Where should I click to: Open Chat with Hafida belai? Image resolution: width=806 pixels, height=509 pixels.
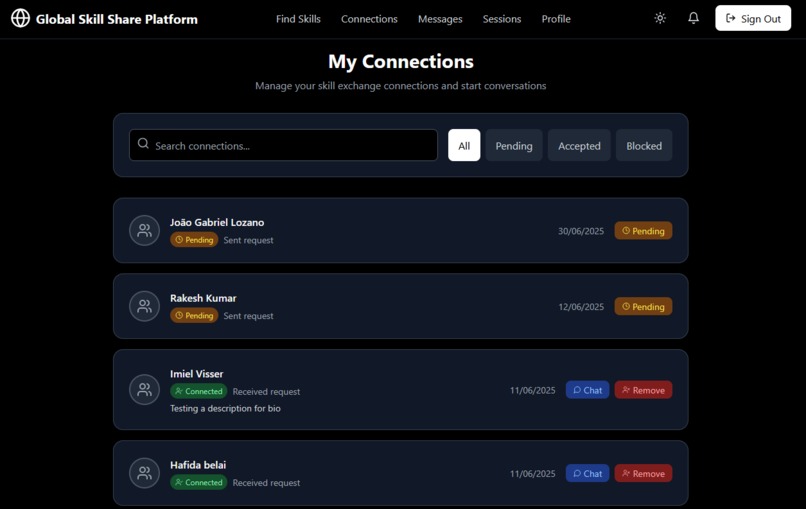pyautogui.click(x=588, y=473)
